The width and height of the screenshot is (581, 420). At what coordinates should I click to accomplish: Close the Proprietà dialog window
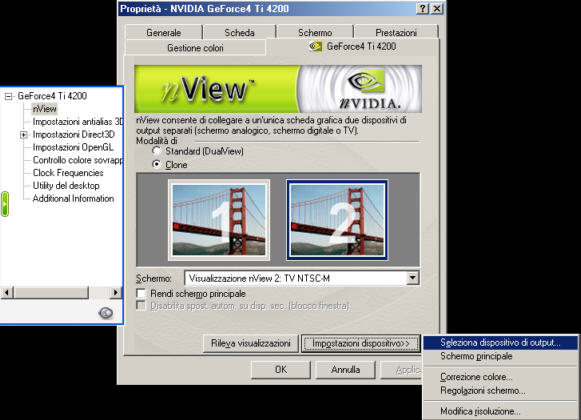[437, 9]
